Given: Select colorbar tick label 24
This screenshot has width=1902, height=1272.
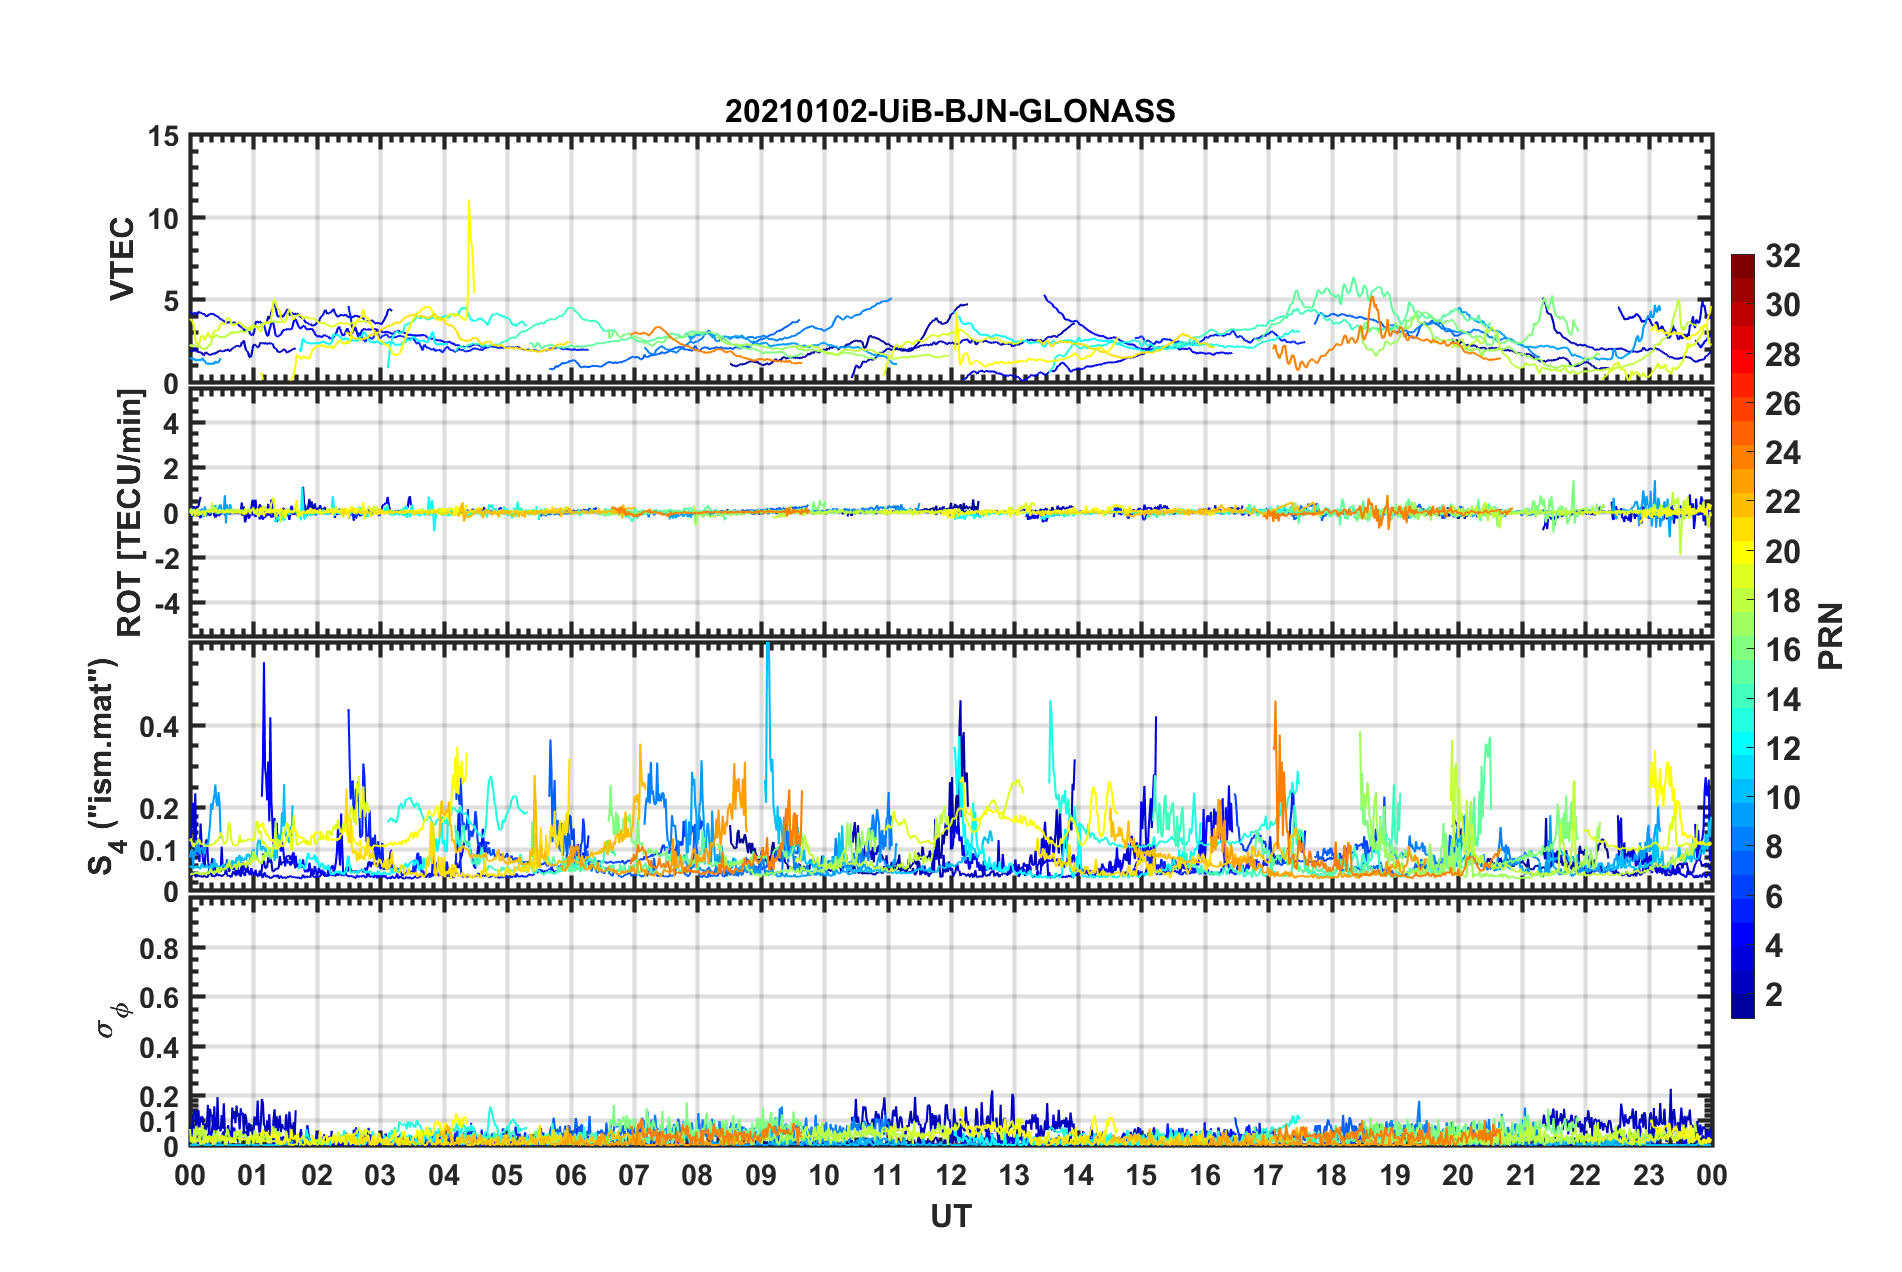Looking at the screenshot, I should pos(1783,453).
